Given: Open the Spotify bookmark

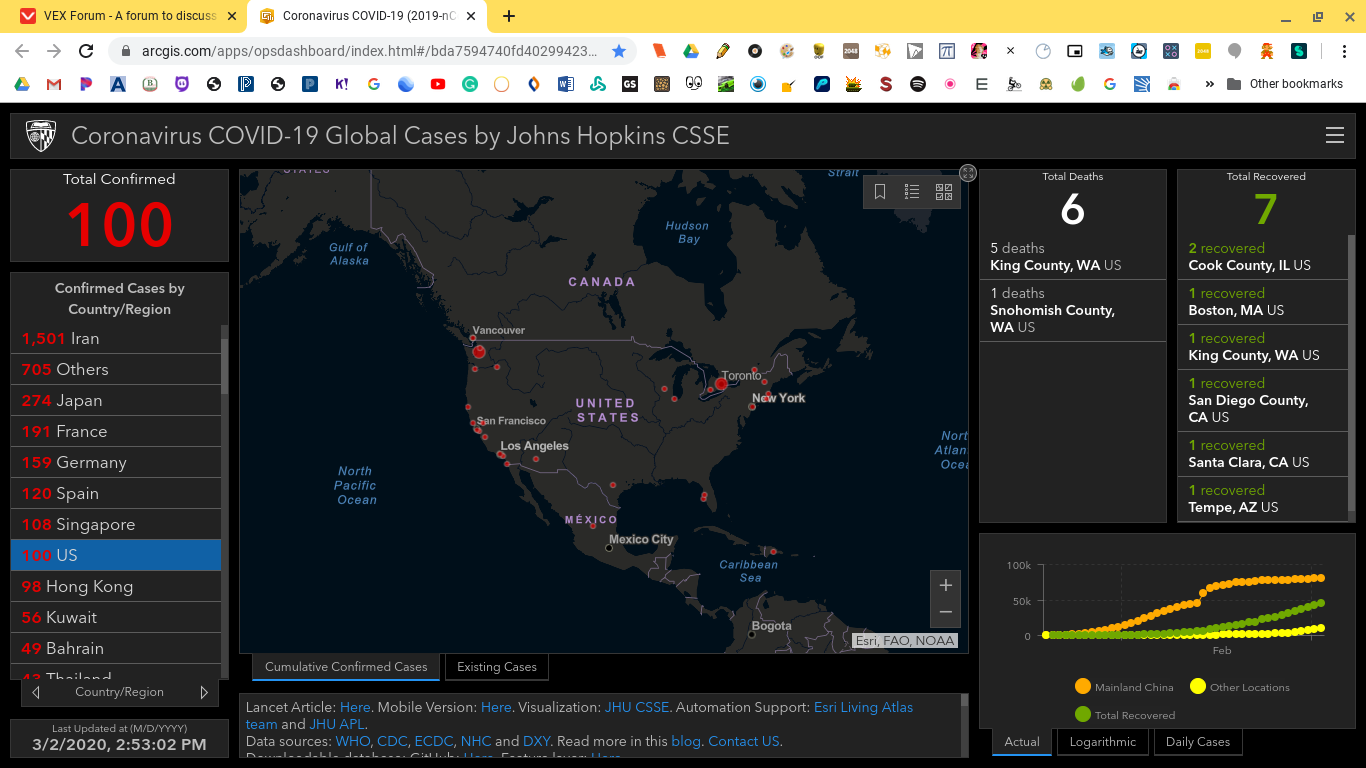Looking at the screenshot, I should coord(918,84).
